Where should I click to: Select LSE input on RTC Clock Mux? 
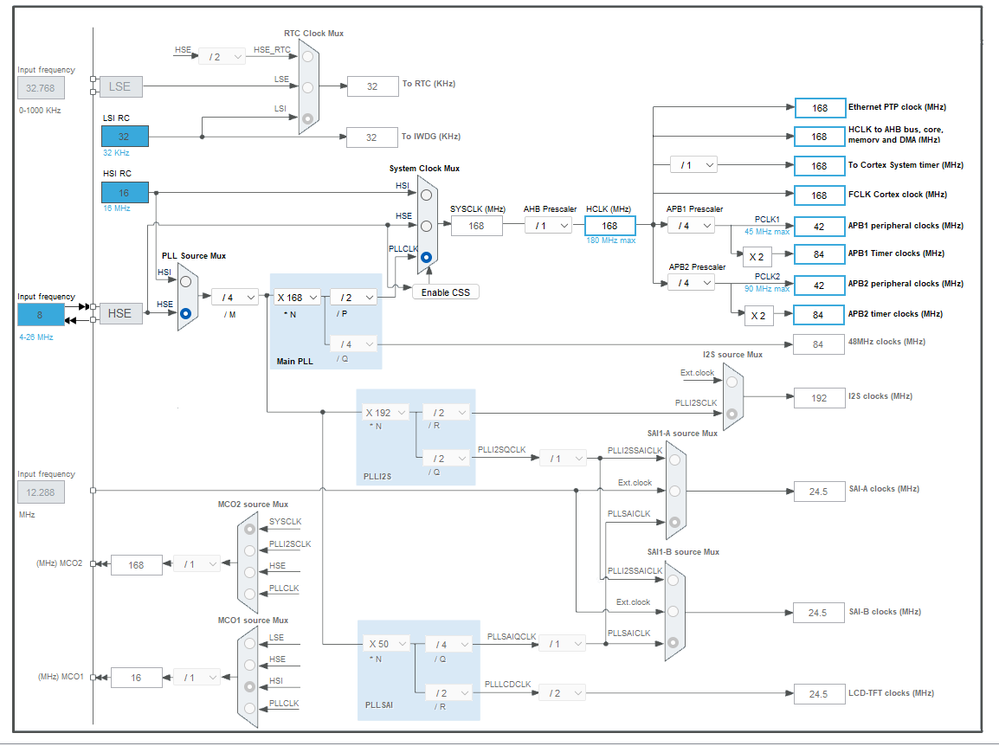pyautogui.click(x=308, y=87)
